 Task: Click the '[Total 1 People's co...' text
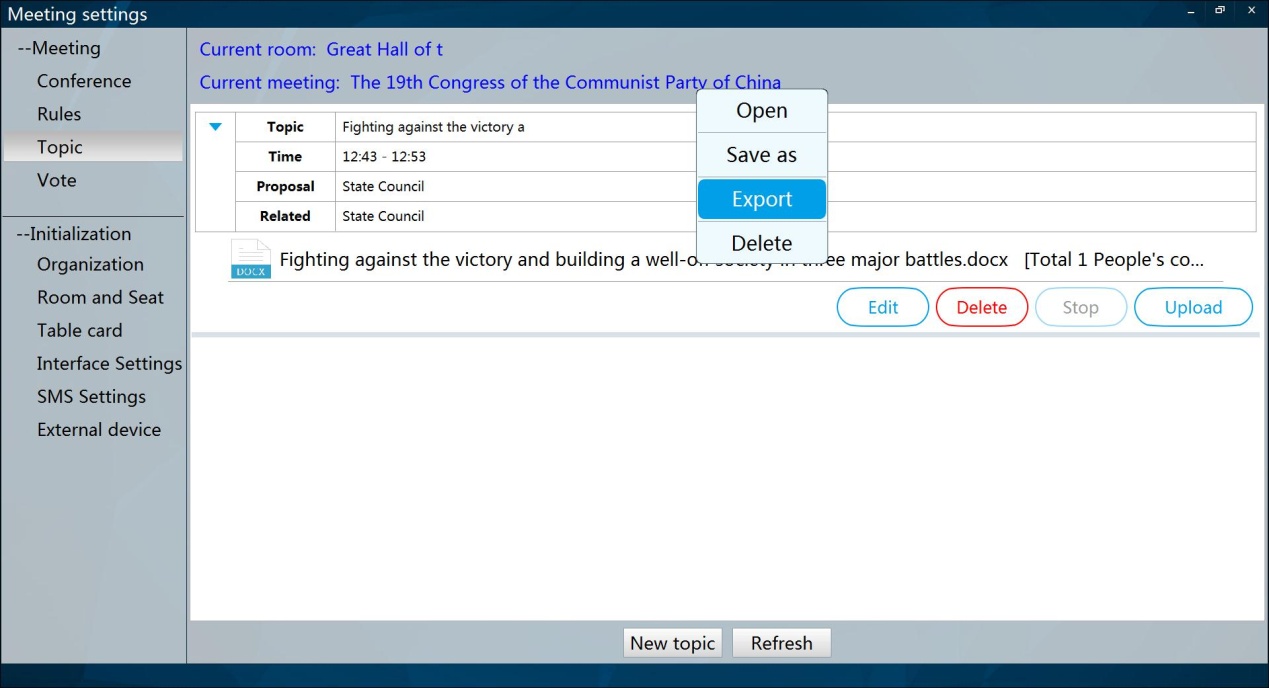tap(1114, 260)
